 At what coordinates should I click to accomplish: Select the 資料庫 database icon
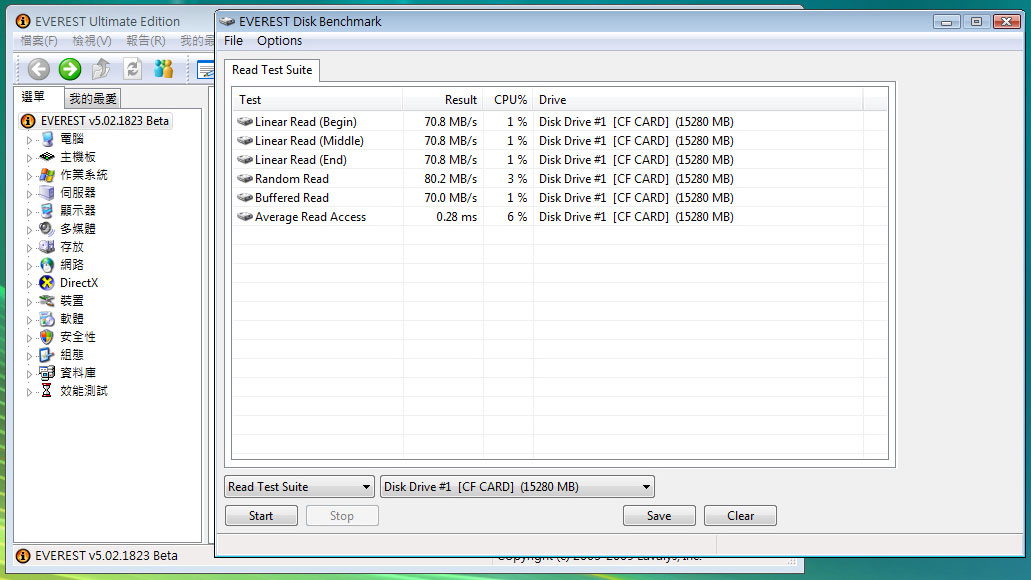[47, 373]
